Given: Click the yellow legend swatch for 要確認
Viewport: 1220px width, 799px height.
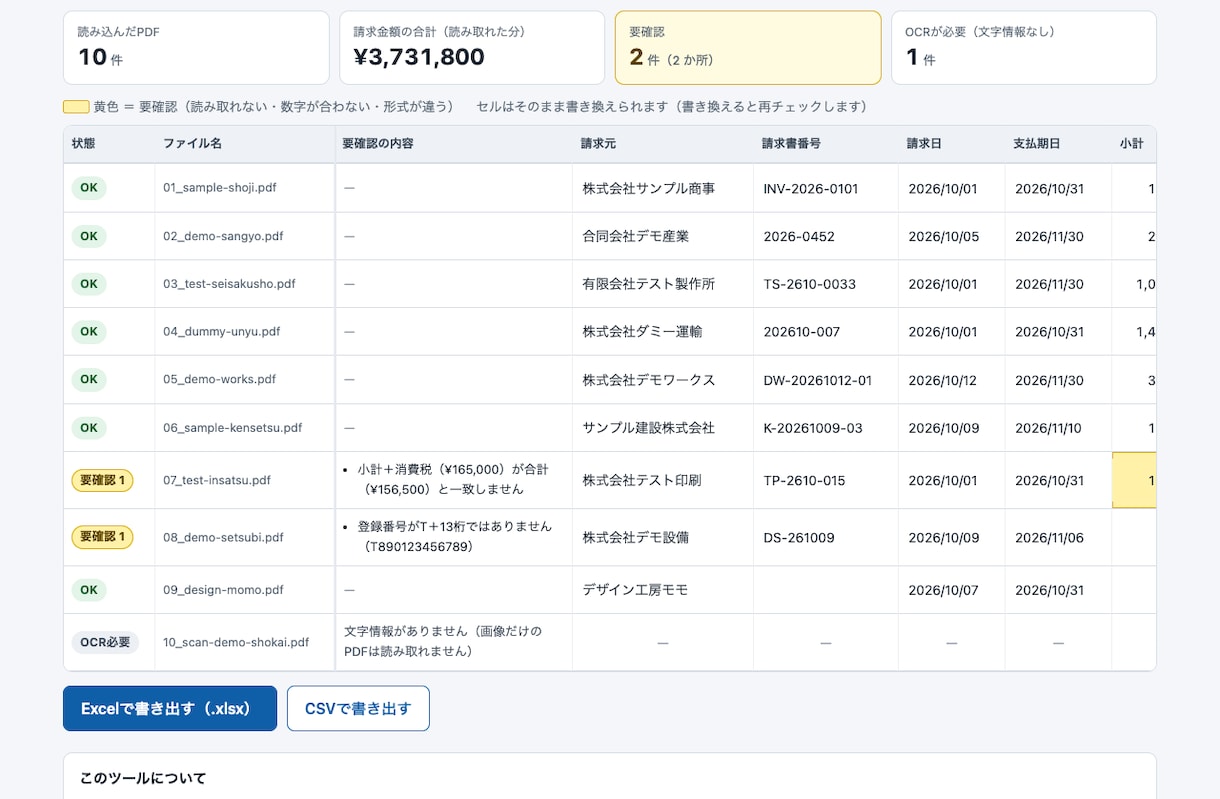Looking at the screenshot, I should (76, 107).
